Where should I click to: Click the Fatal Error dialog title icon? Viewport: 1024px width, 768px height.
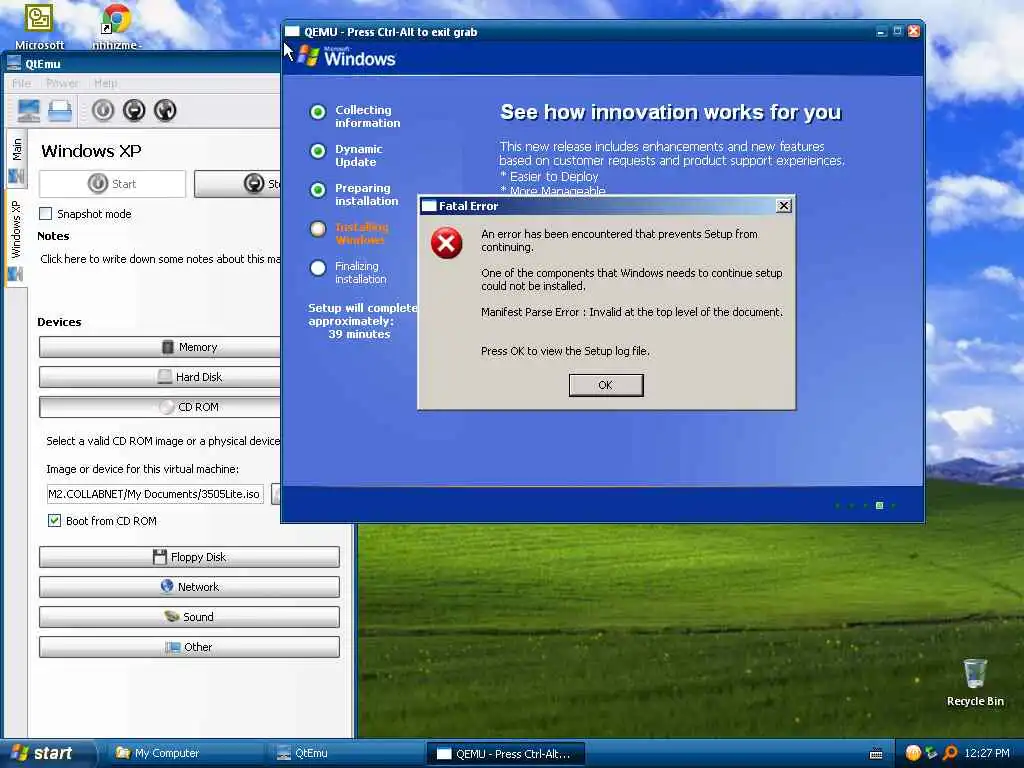tap(429, 206)
